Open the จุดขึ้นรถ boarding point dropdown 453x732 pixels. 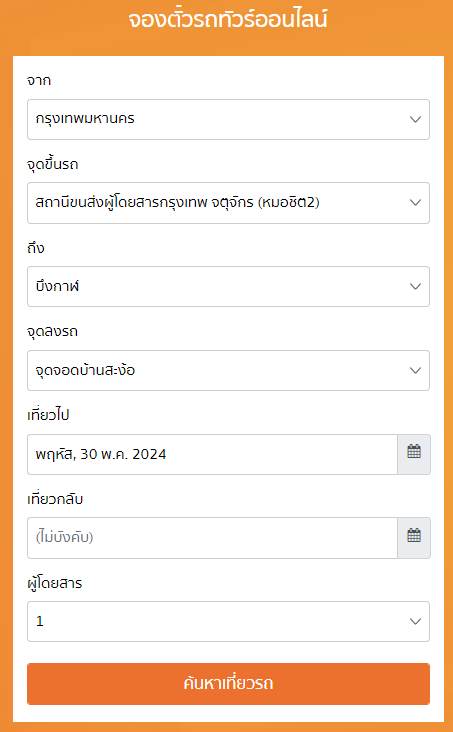(228, 203)
